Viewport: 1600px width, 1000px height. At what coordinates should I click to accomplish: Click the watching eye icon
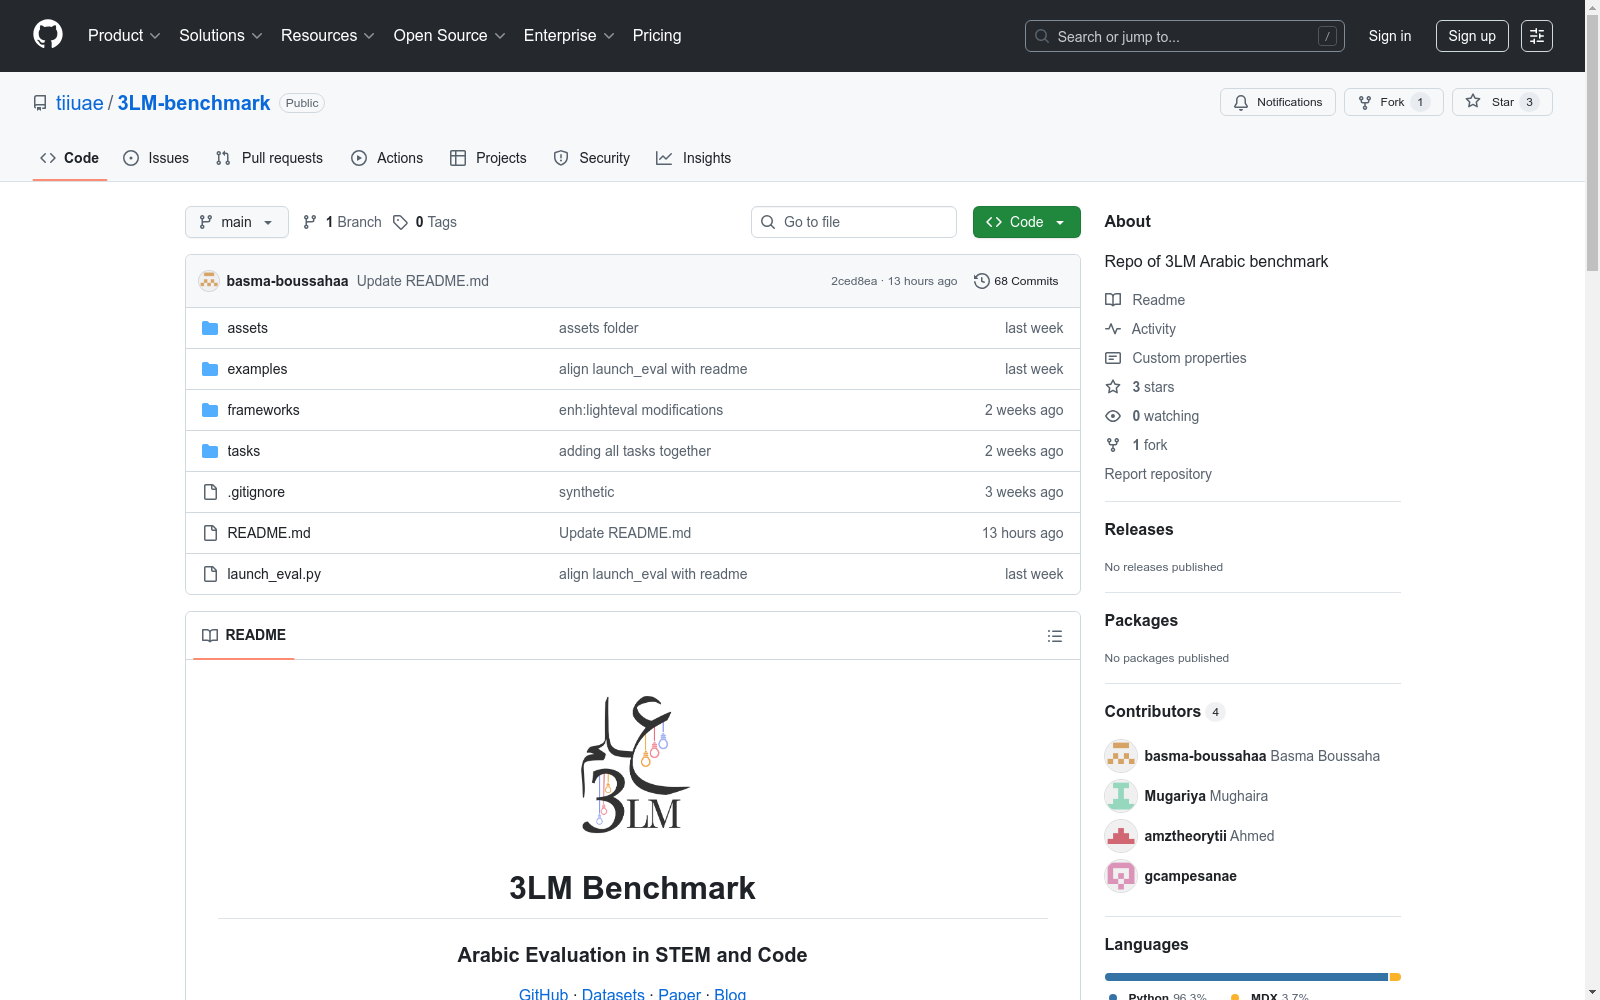point(1113,416)
